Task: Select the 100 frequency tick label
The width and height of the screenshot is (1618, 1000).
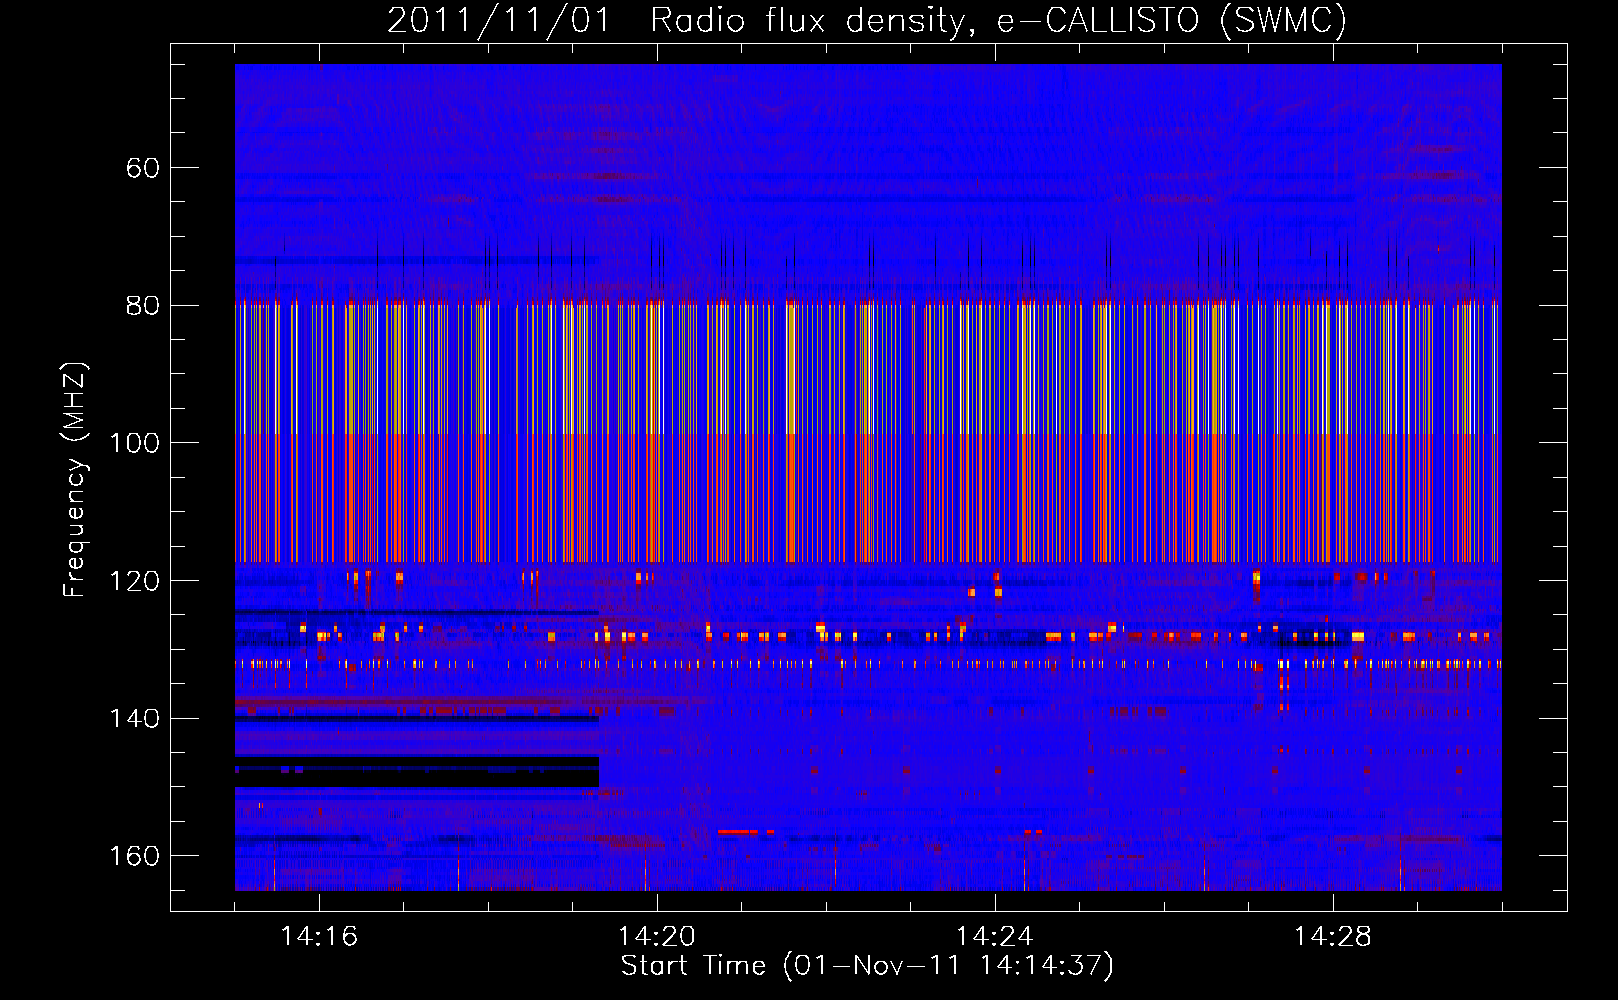Action: tap(134, 442)
